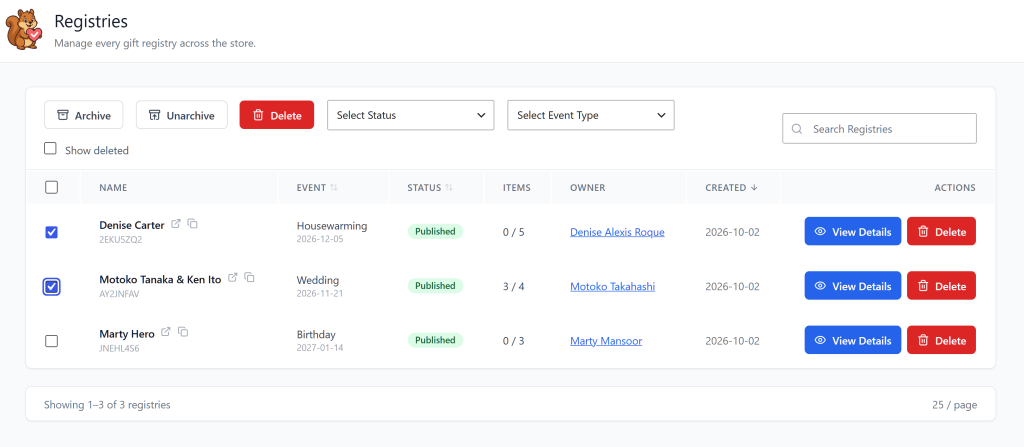The image size is (1024, 447).
Task: Sort by Event column arrows
Action: [x=334, y=188]
